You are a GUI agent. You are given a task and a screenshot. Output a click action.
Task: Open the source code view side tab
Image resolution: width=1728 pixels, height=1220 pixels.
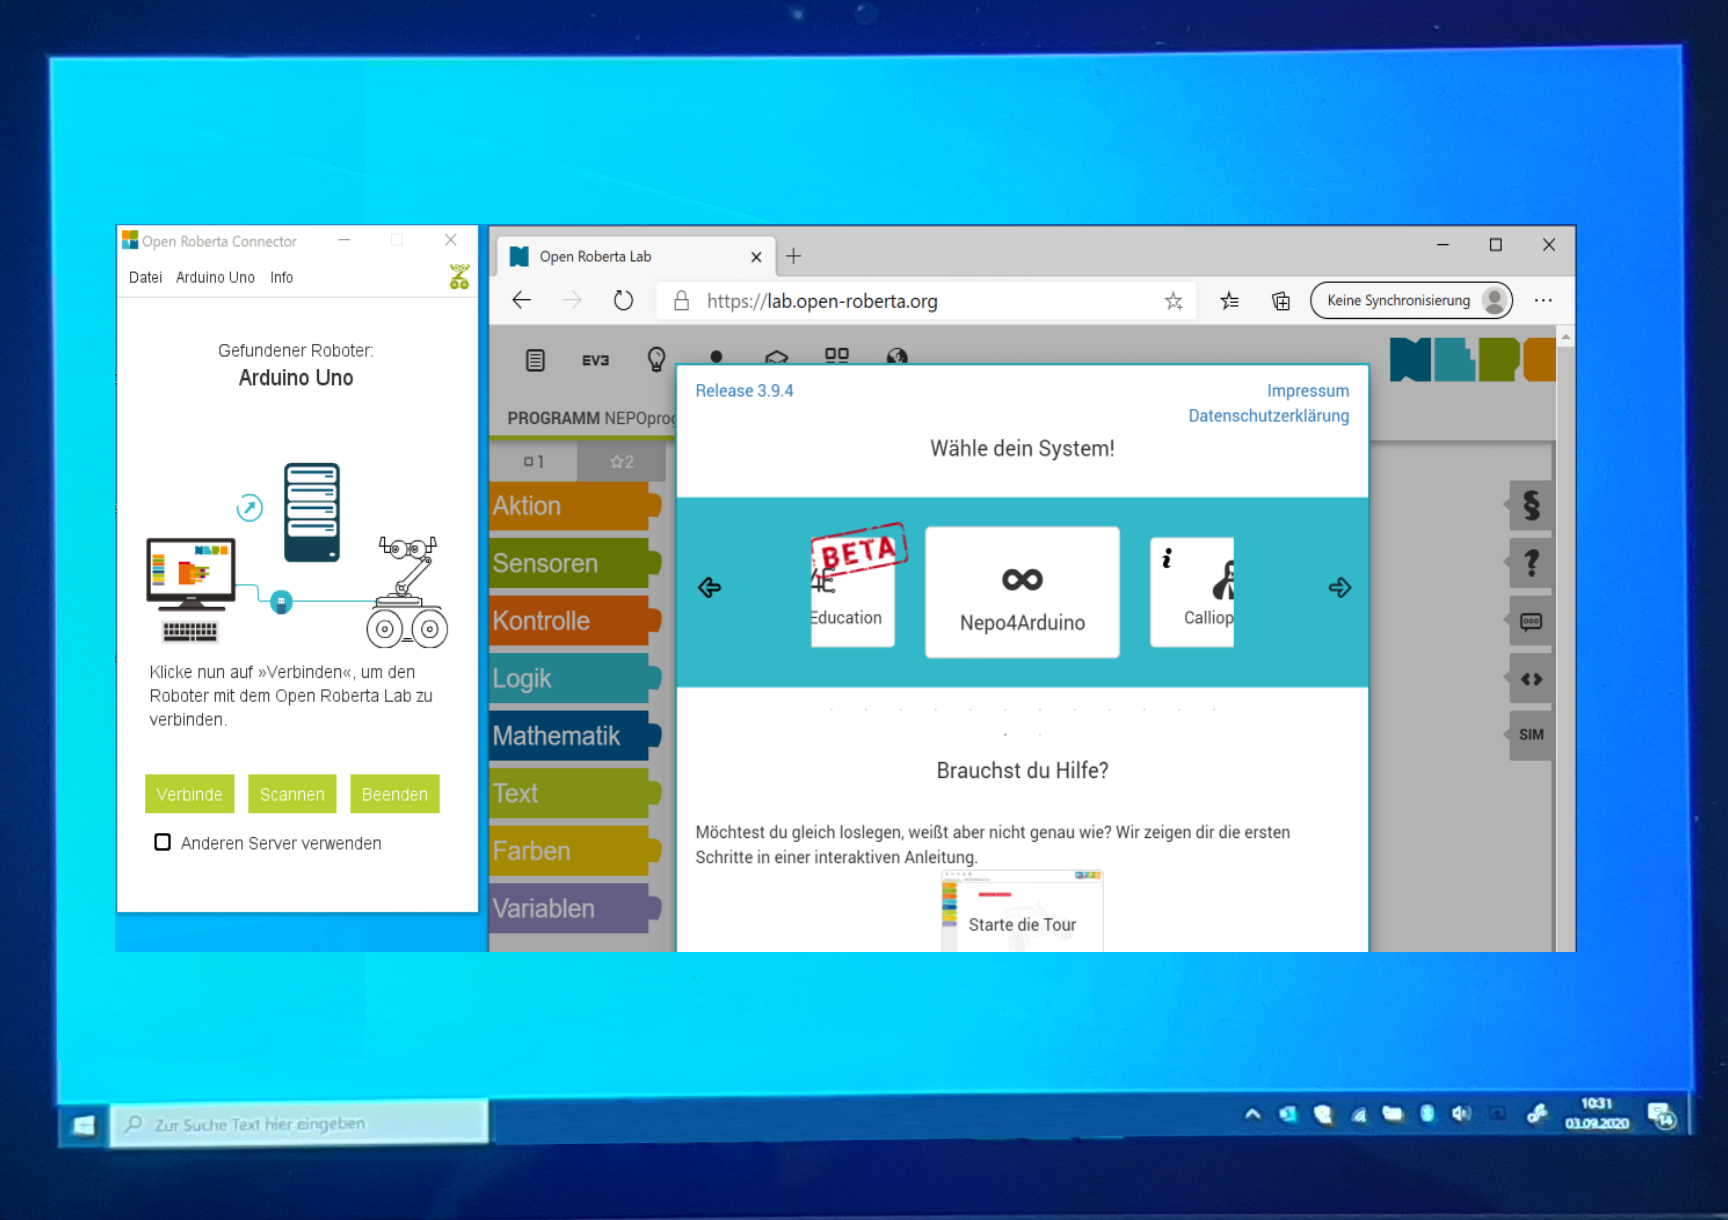click(1531, 679)
